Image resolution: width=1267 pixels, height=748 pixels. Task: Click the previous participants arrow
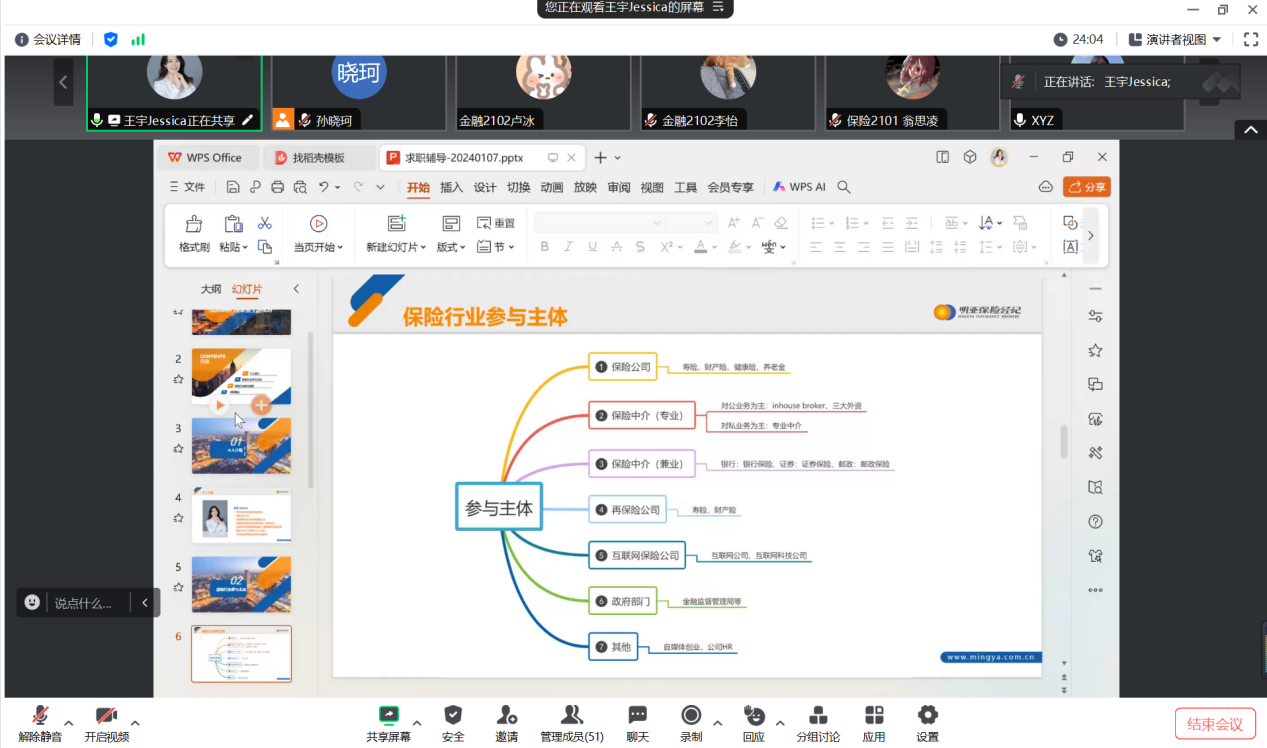pyautogui.click(x=64, y=83)
